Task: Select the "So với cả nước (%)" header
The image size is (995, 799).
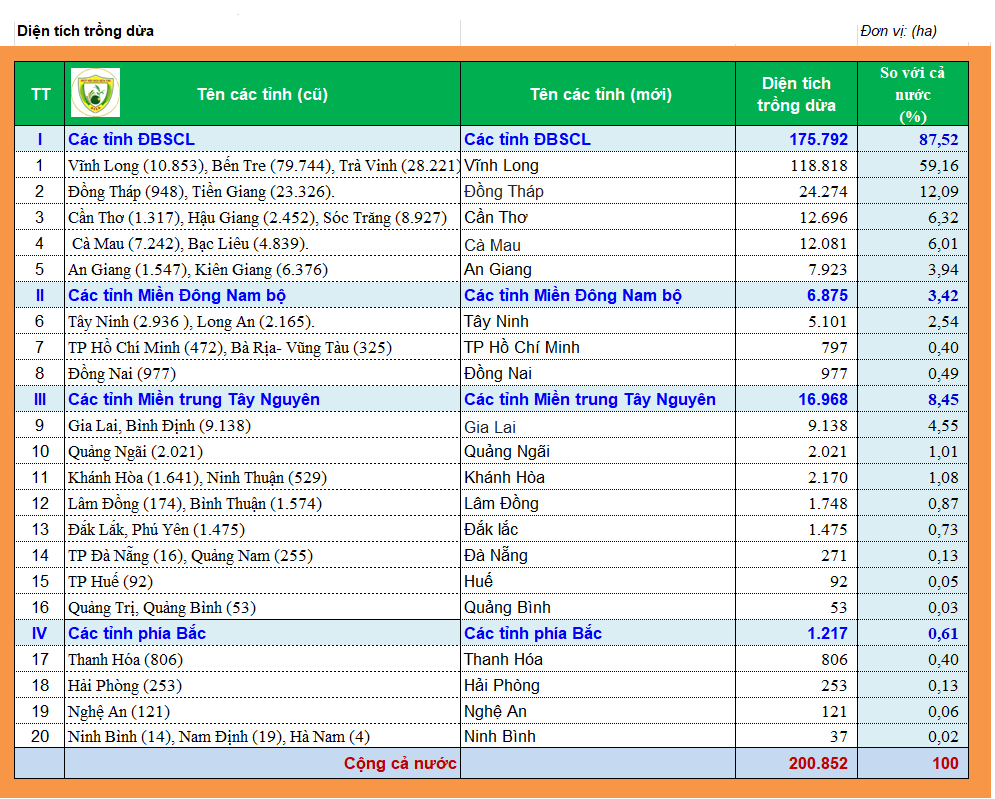Action: pyautogui.click(x=912, y=95)
